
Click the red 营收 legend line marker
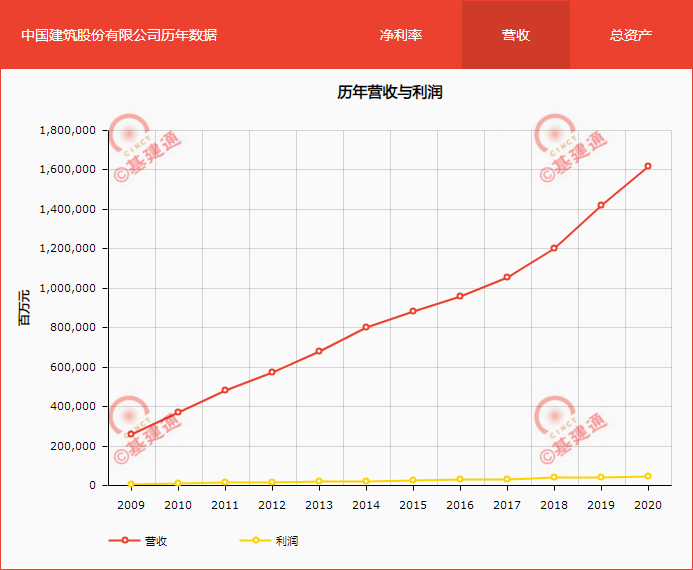(x=125, y=541)
